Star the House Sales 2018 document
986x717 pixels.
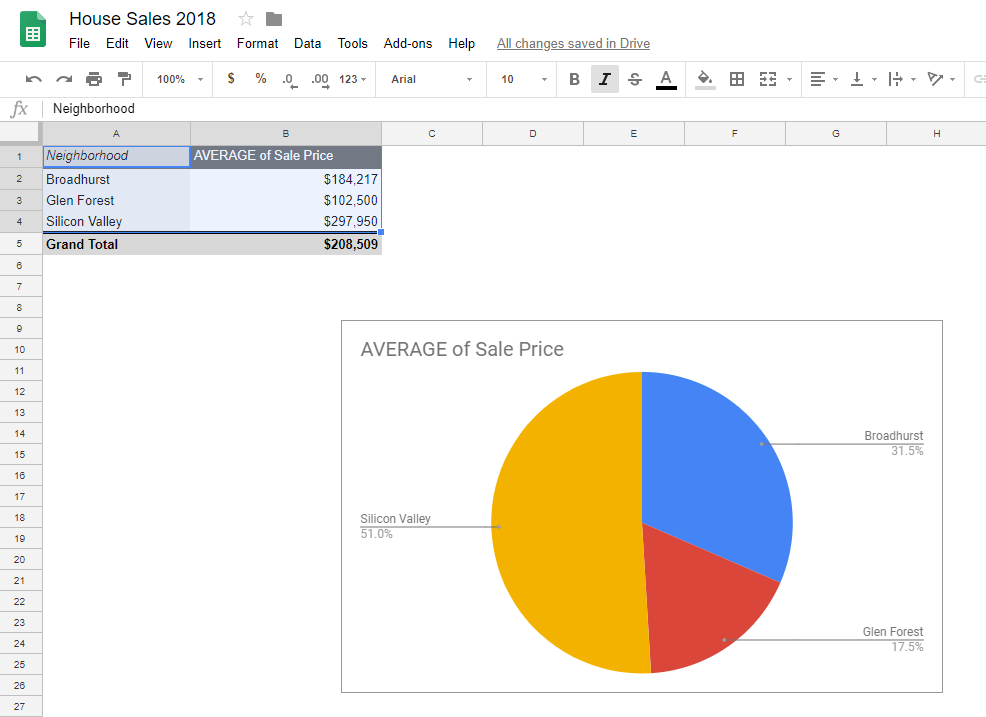[x=245, y=19]
